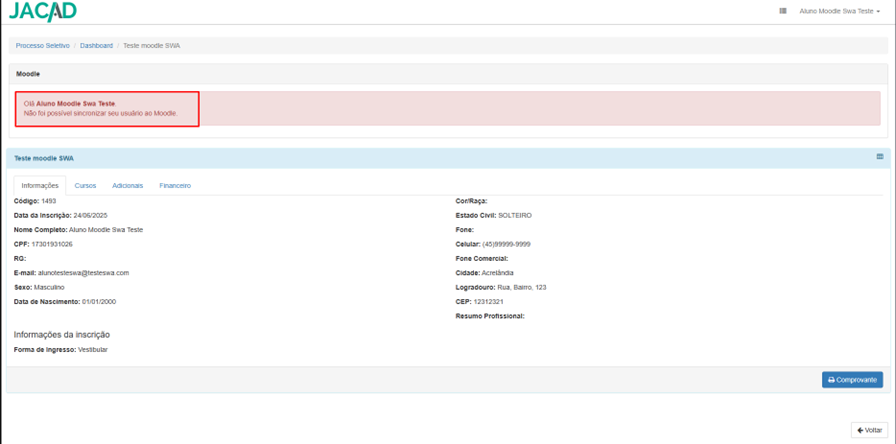Click the Teste moodle SWA breadcrumb text
The height and width of the screenshot is (444, 896).
click(151, 45)
